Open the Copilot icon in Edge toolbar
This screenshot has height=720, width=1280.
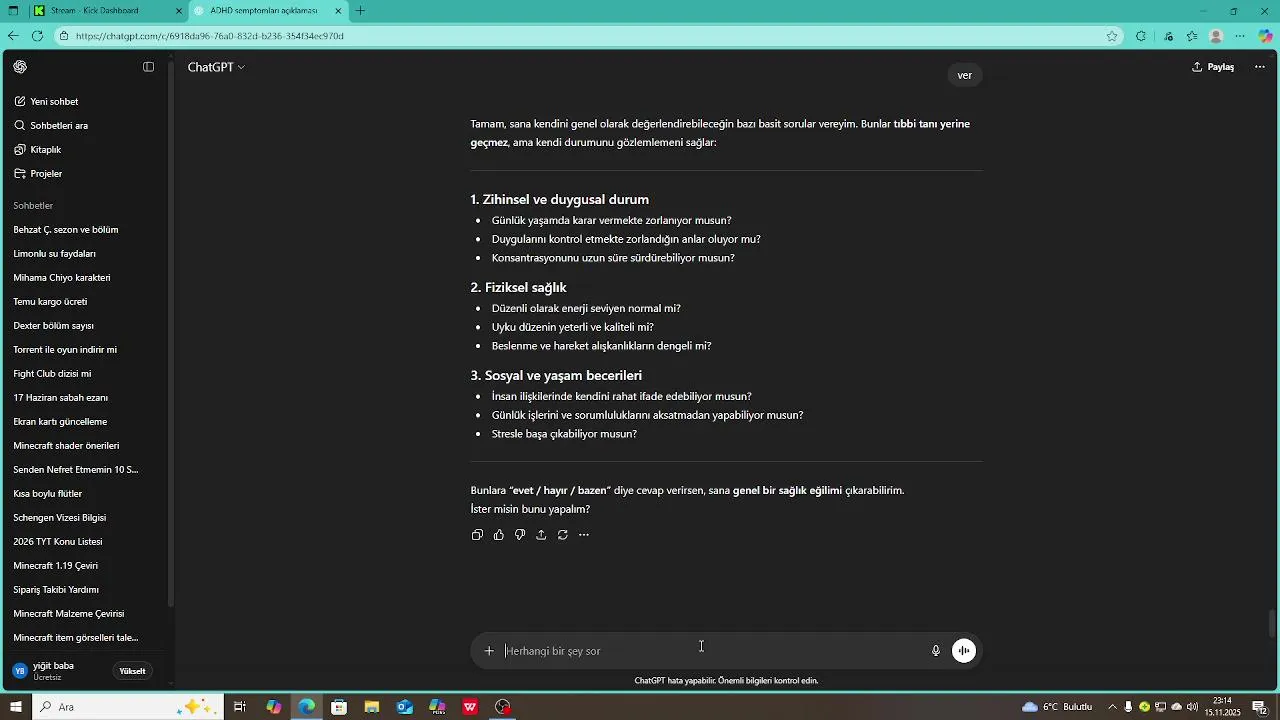click(x=1265, y=36)
